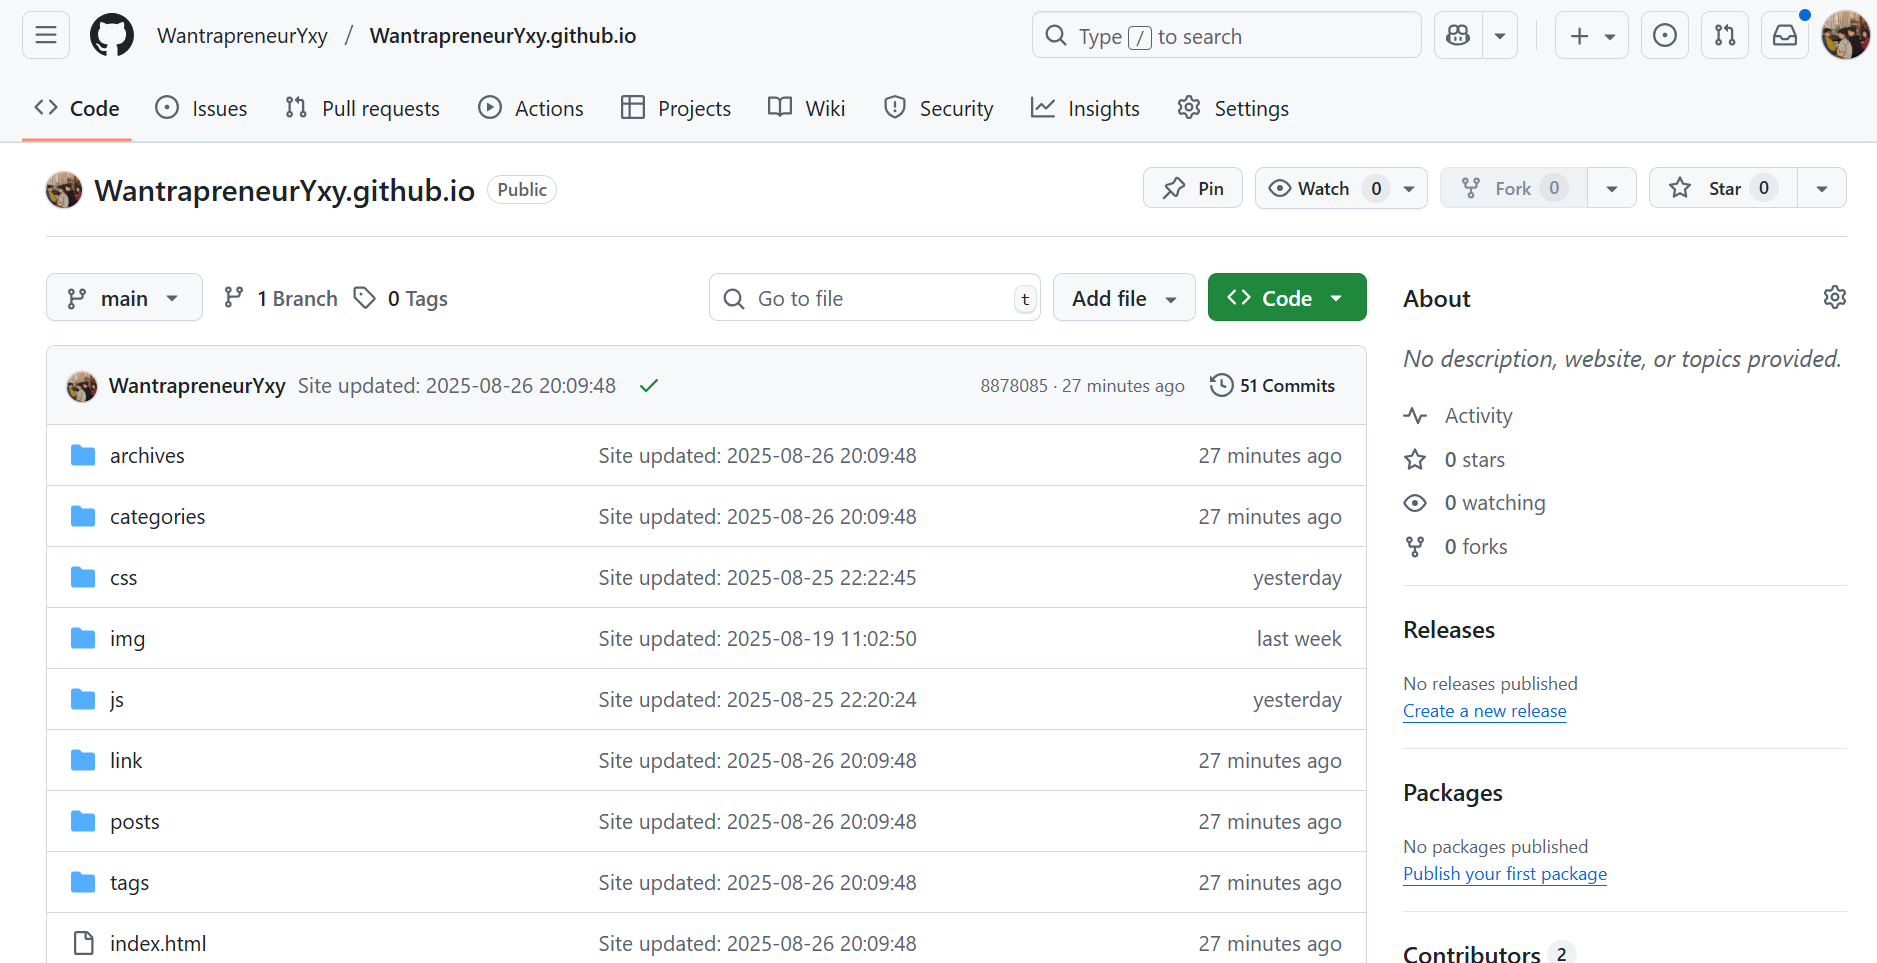Screen dimensions: 1877x963
Task: Open the issues icon in header
Action: [x=1665, y=36]
